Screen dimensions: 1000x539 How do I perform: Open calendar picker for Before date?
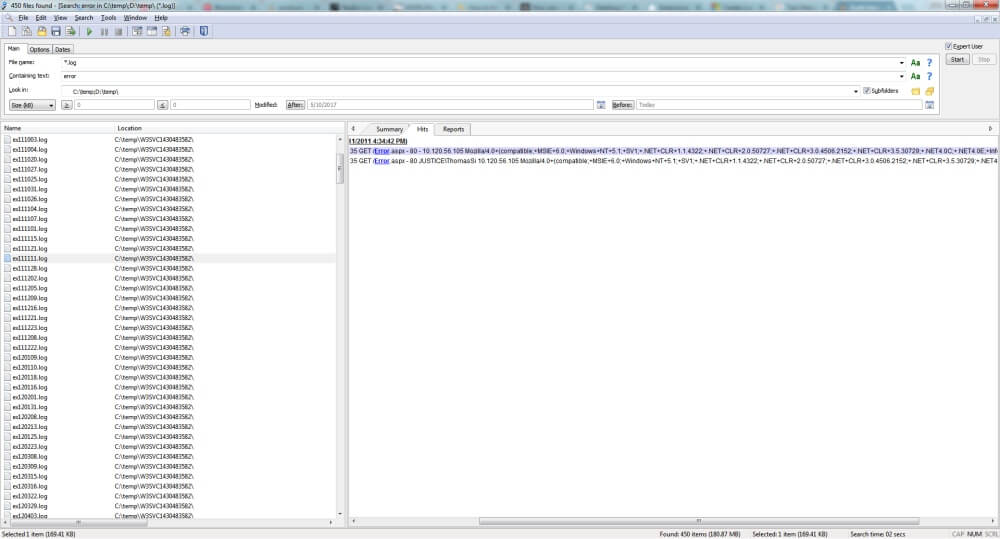pyautogui.click(x=929, y=105)
